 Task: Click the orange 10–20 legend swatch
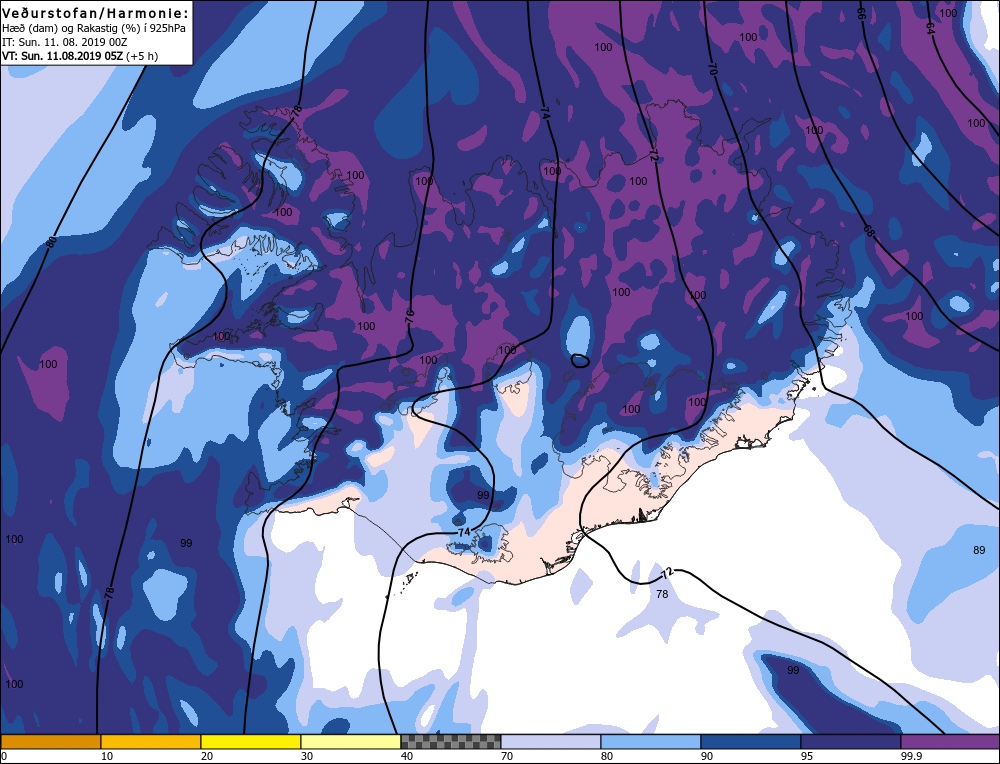click(151, 742)
